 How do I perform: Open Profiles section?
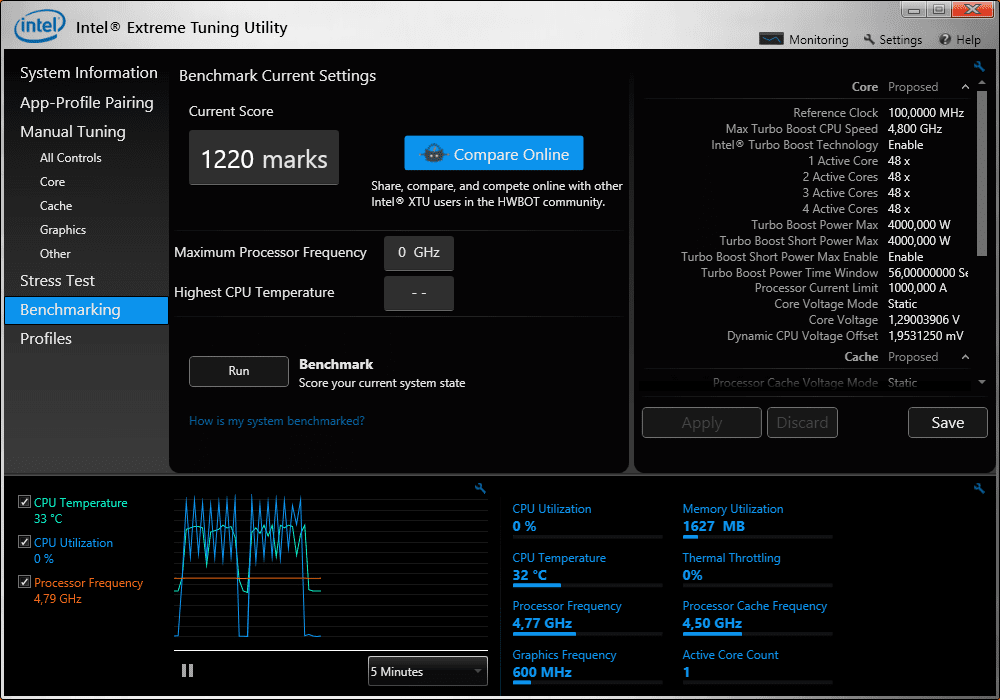pos(46,339)
